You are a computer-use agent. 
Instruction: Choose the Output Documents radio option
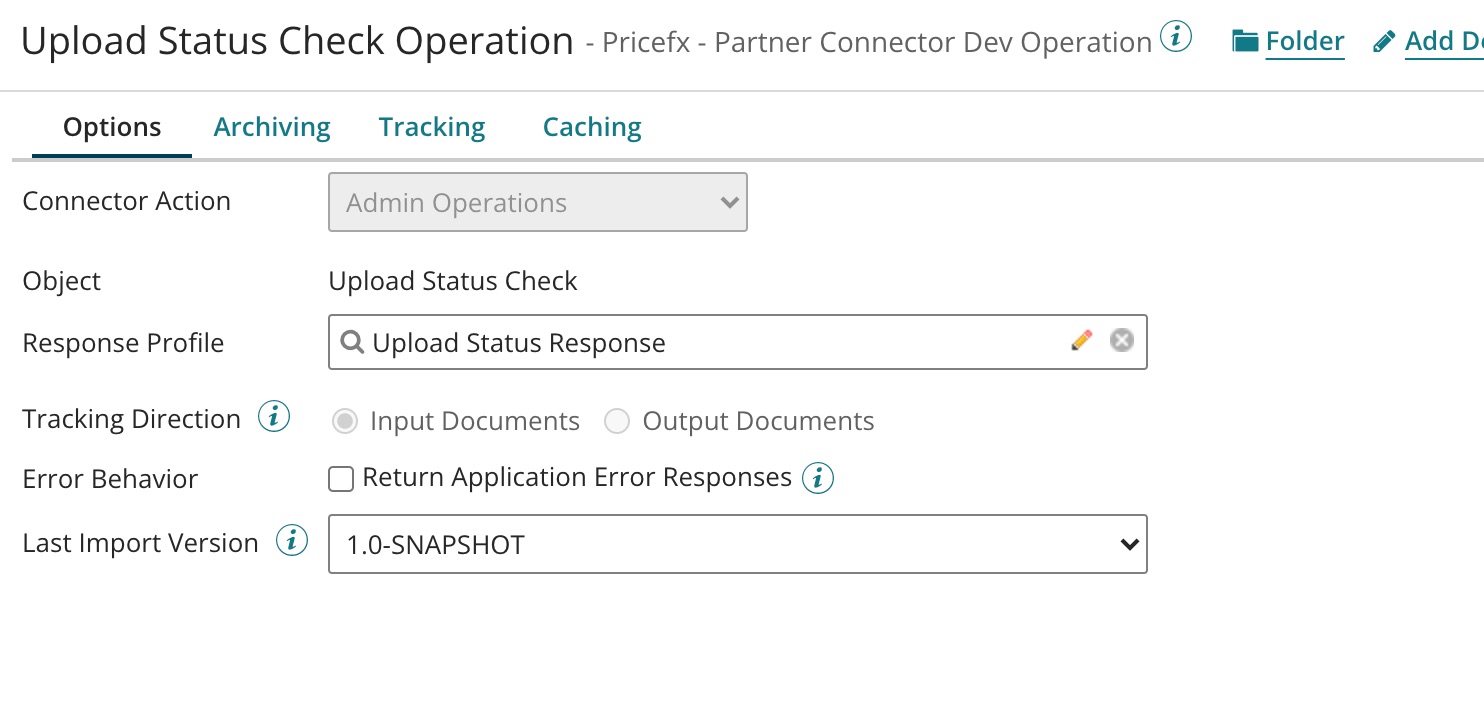pyautogui.click(x=617, y=422)
